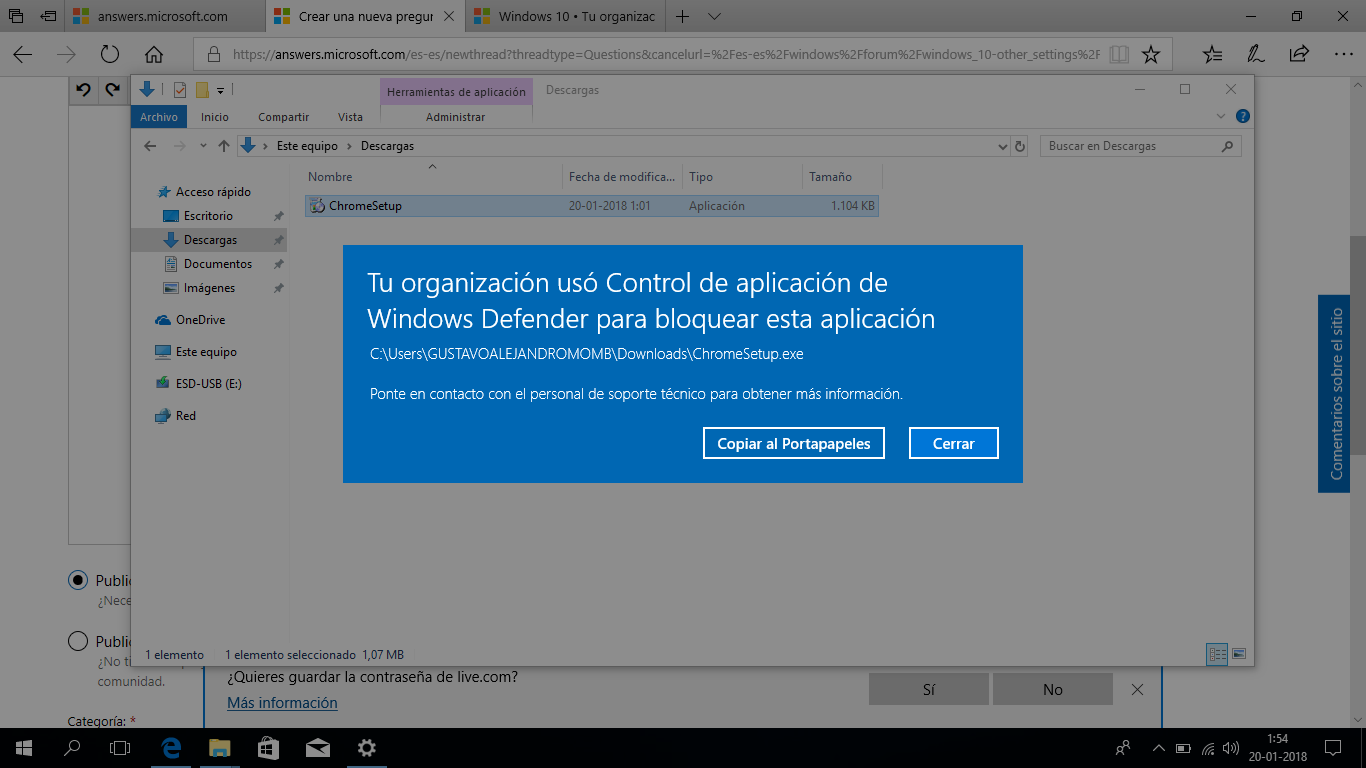Close the Crear una nueva pregunta tab

coord(450,16)
